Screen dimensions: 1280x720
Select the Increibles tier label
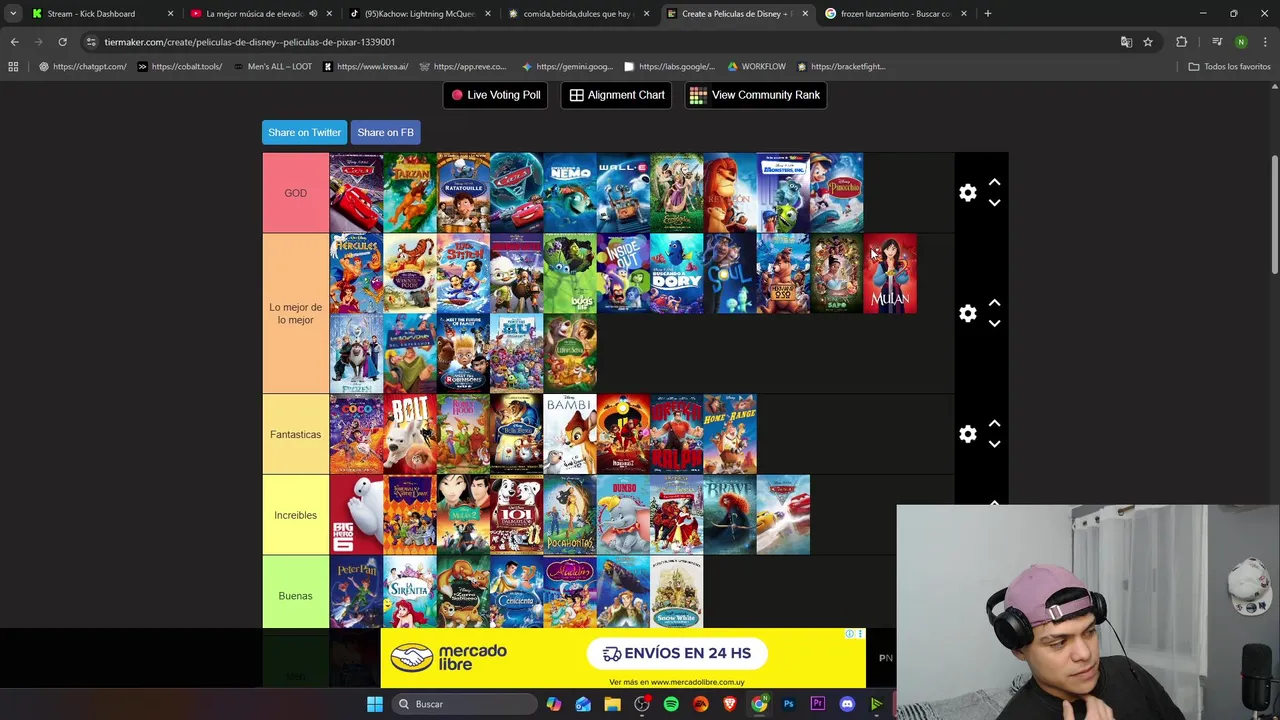pyautogui.click(x=295, y=515)
